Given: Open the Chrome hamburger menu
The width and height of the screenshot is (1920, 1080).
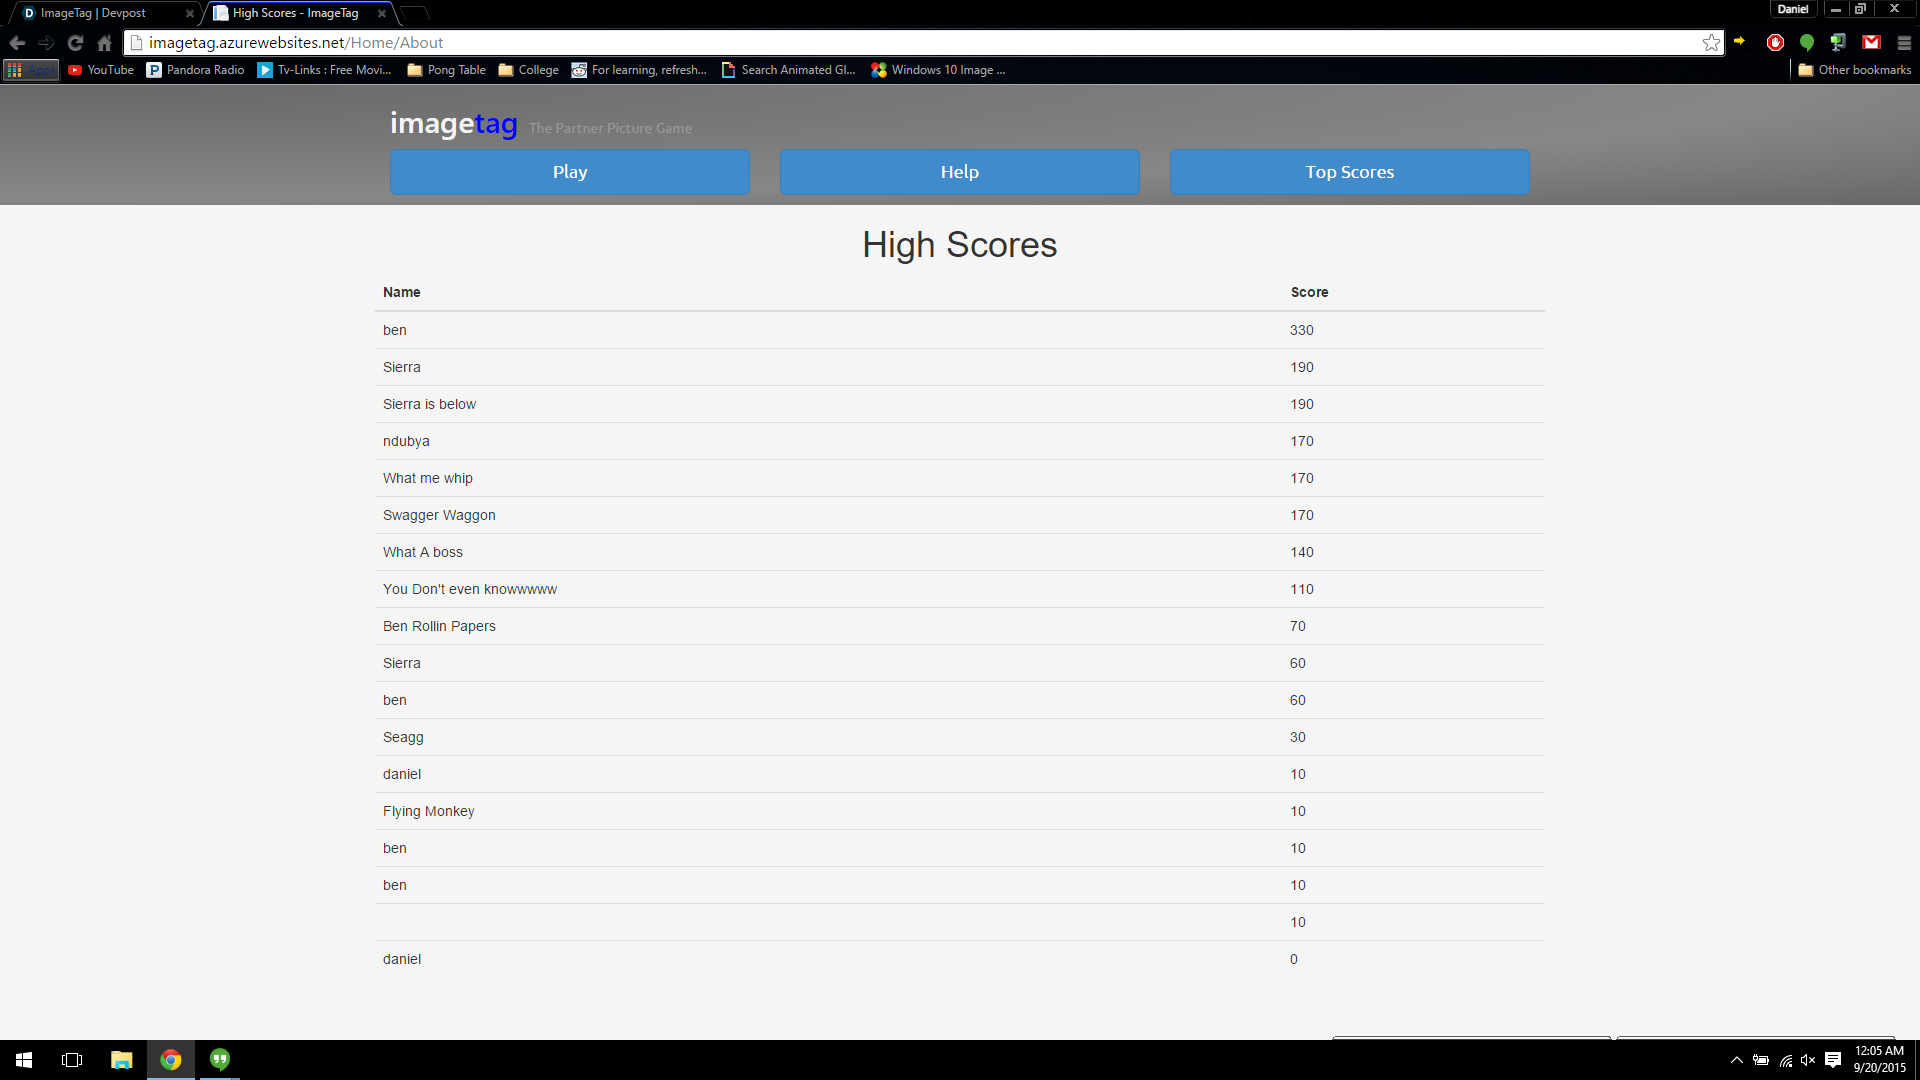Looking at the screenshot, I should pyautogui.click(x=1904, y=42).
